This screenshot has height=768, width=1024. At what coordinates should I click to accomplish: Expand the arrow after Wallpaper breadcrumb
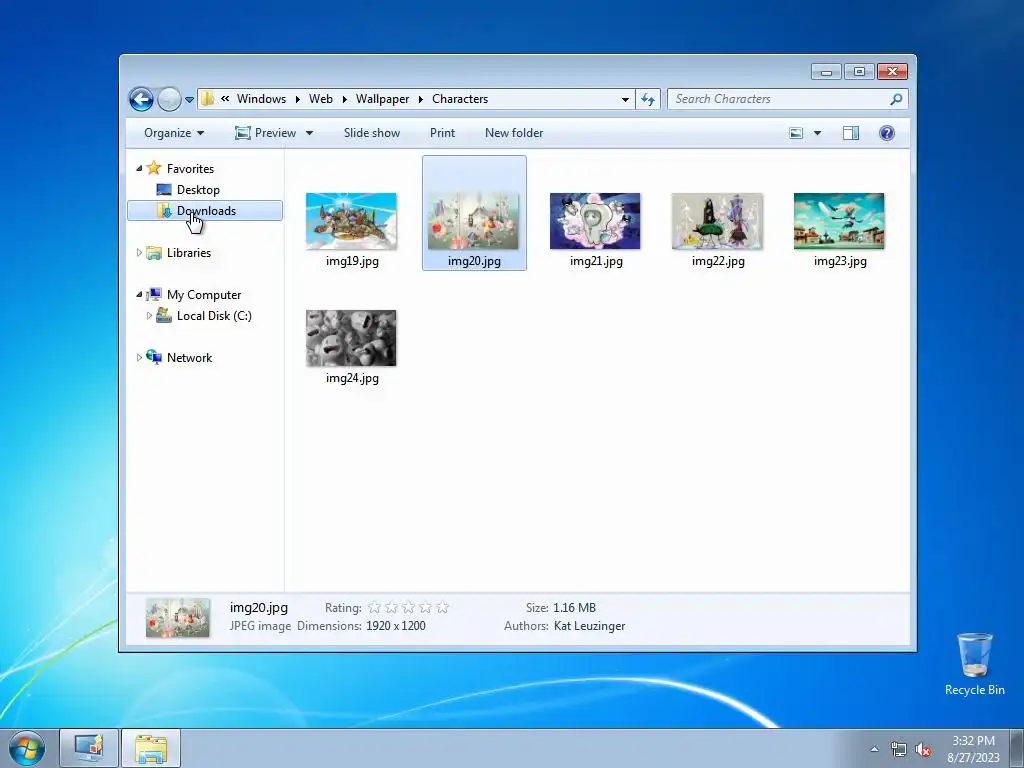coord(421,99)
